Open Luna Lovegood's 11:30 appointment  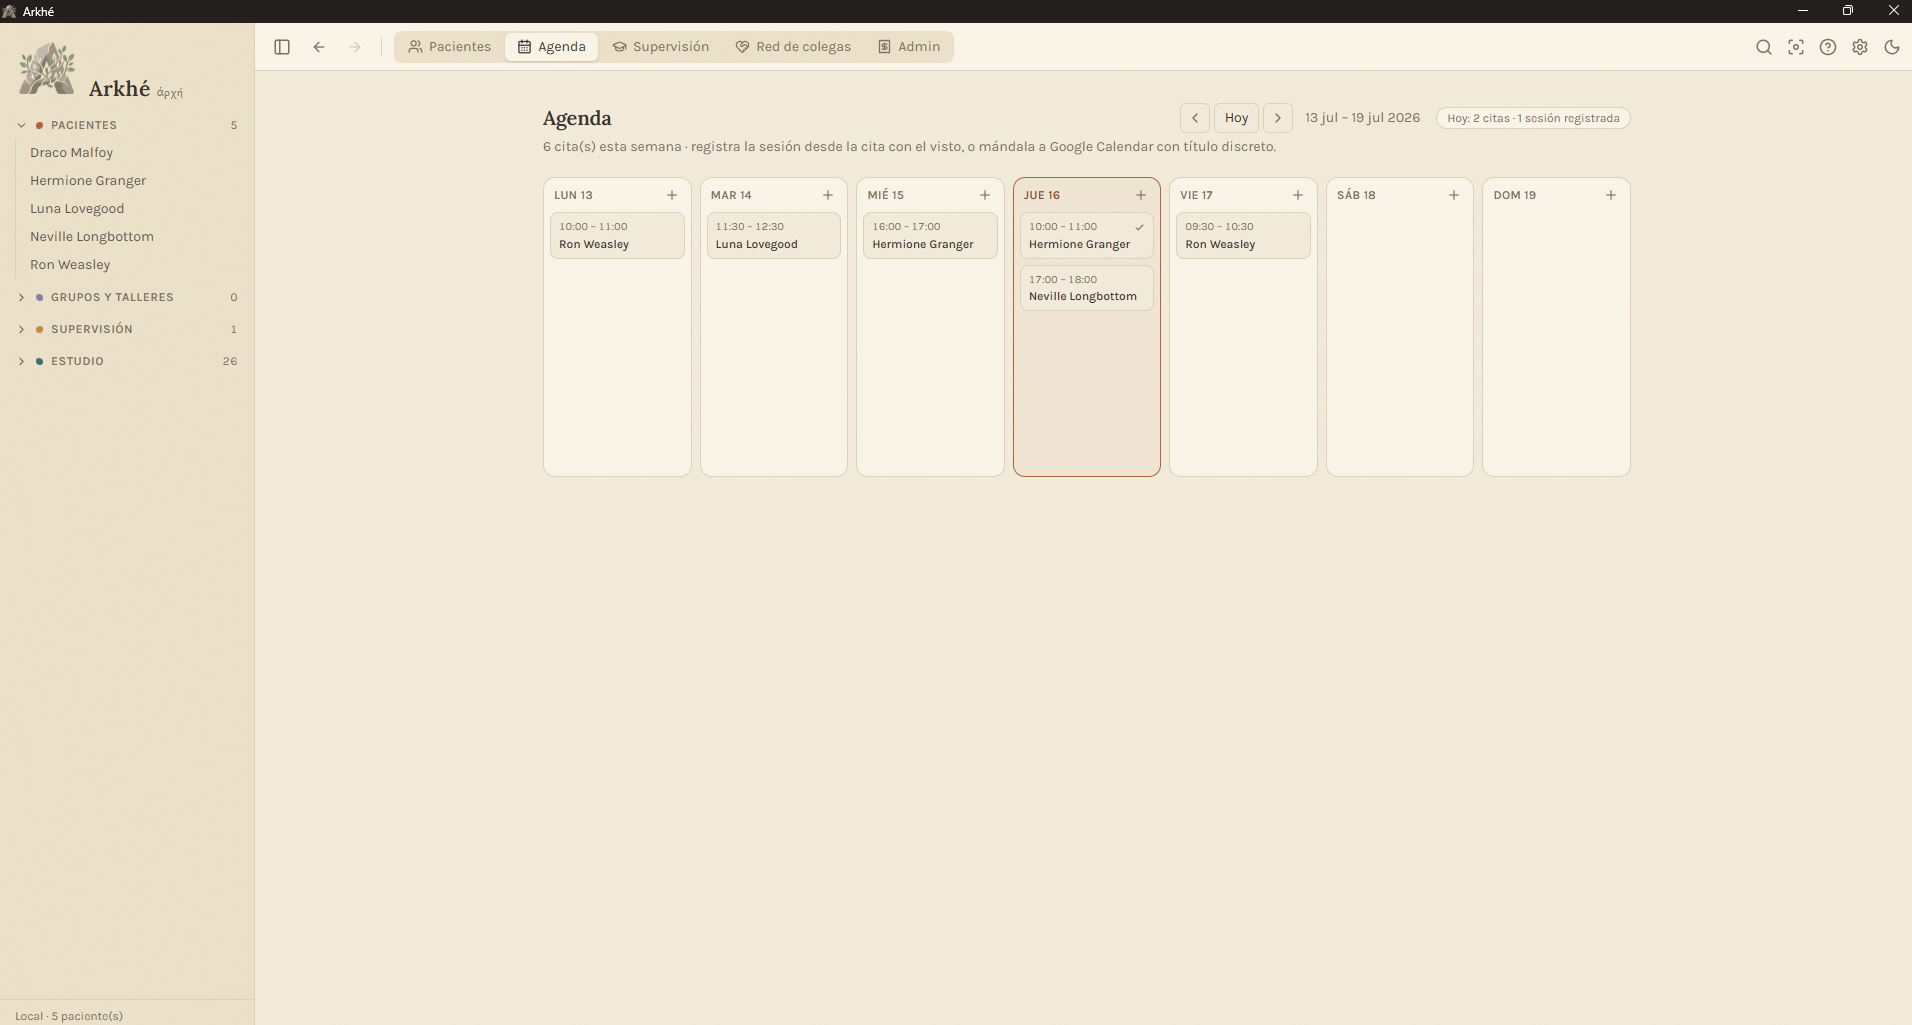click(x=774, y=236)
